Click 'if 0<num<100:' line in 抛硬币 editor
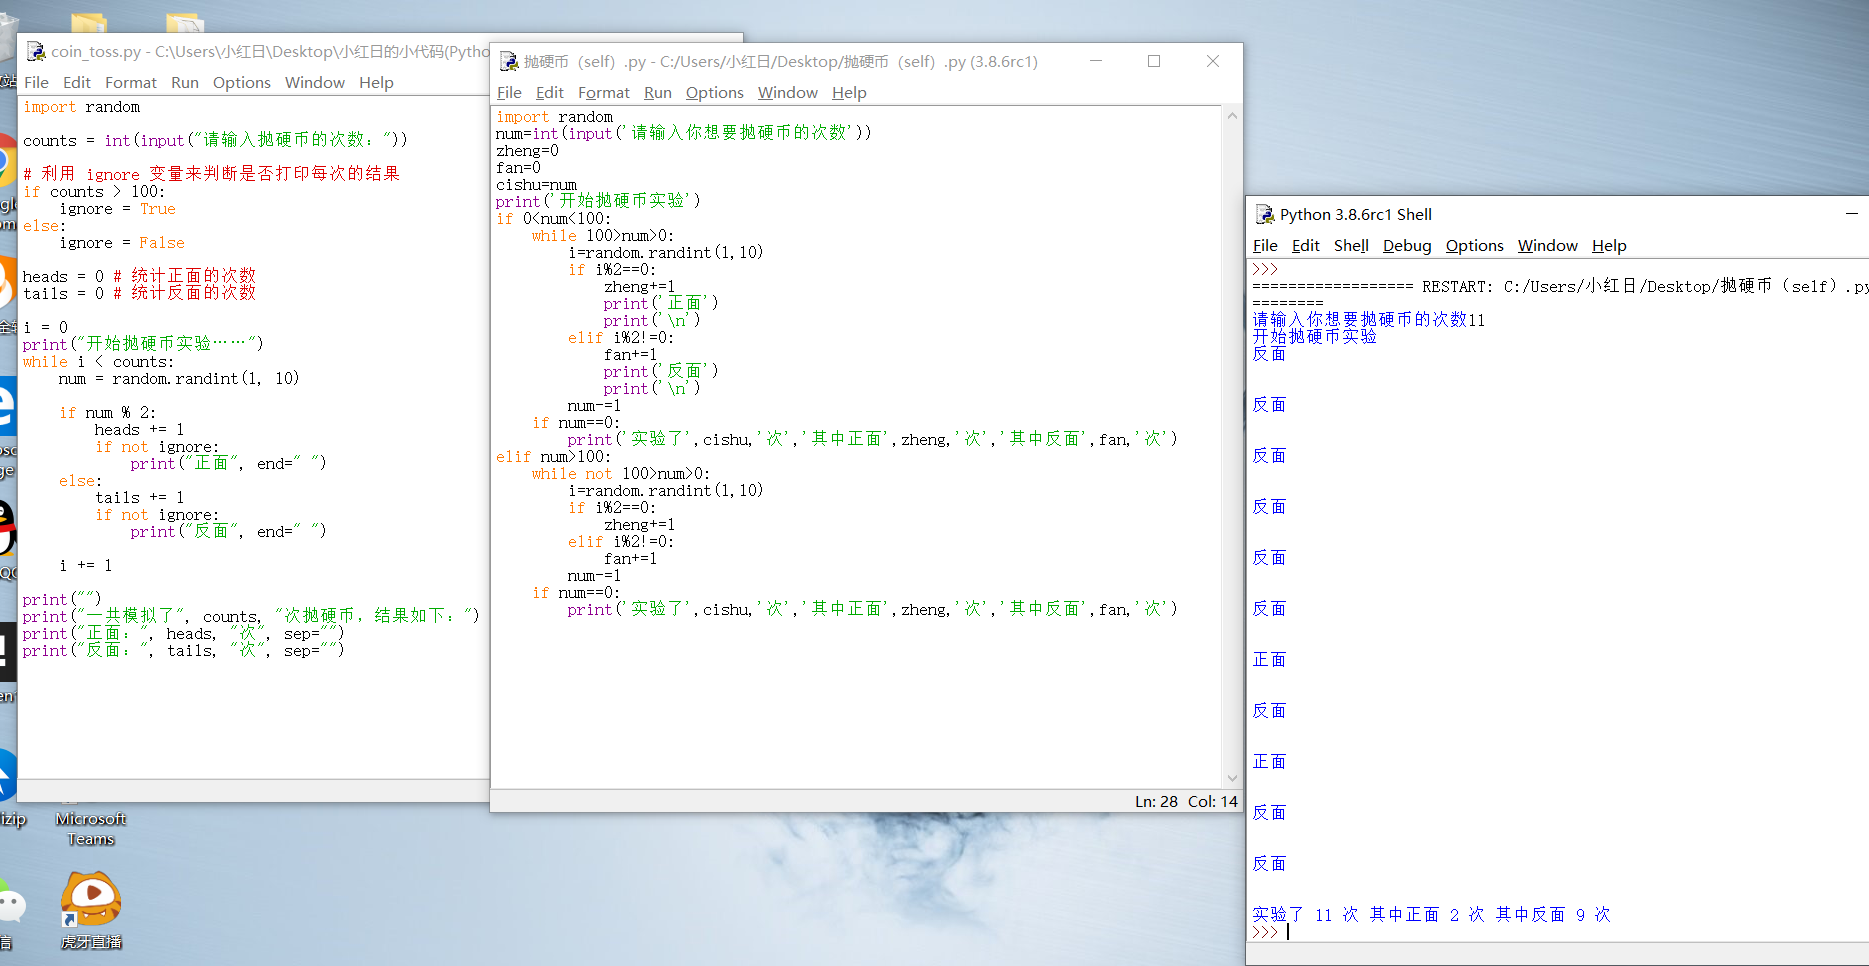This screenshot has height=966, width=1869. click(x=553, y=219)
